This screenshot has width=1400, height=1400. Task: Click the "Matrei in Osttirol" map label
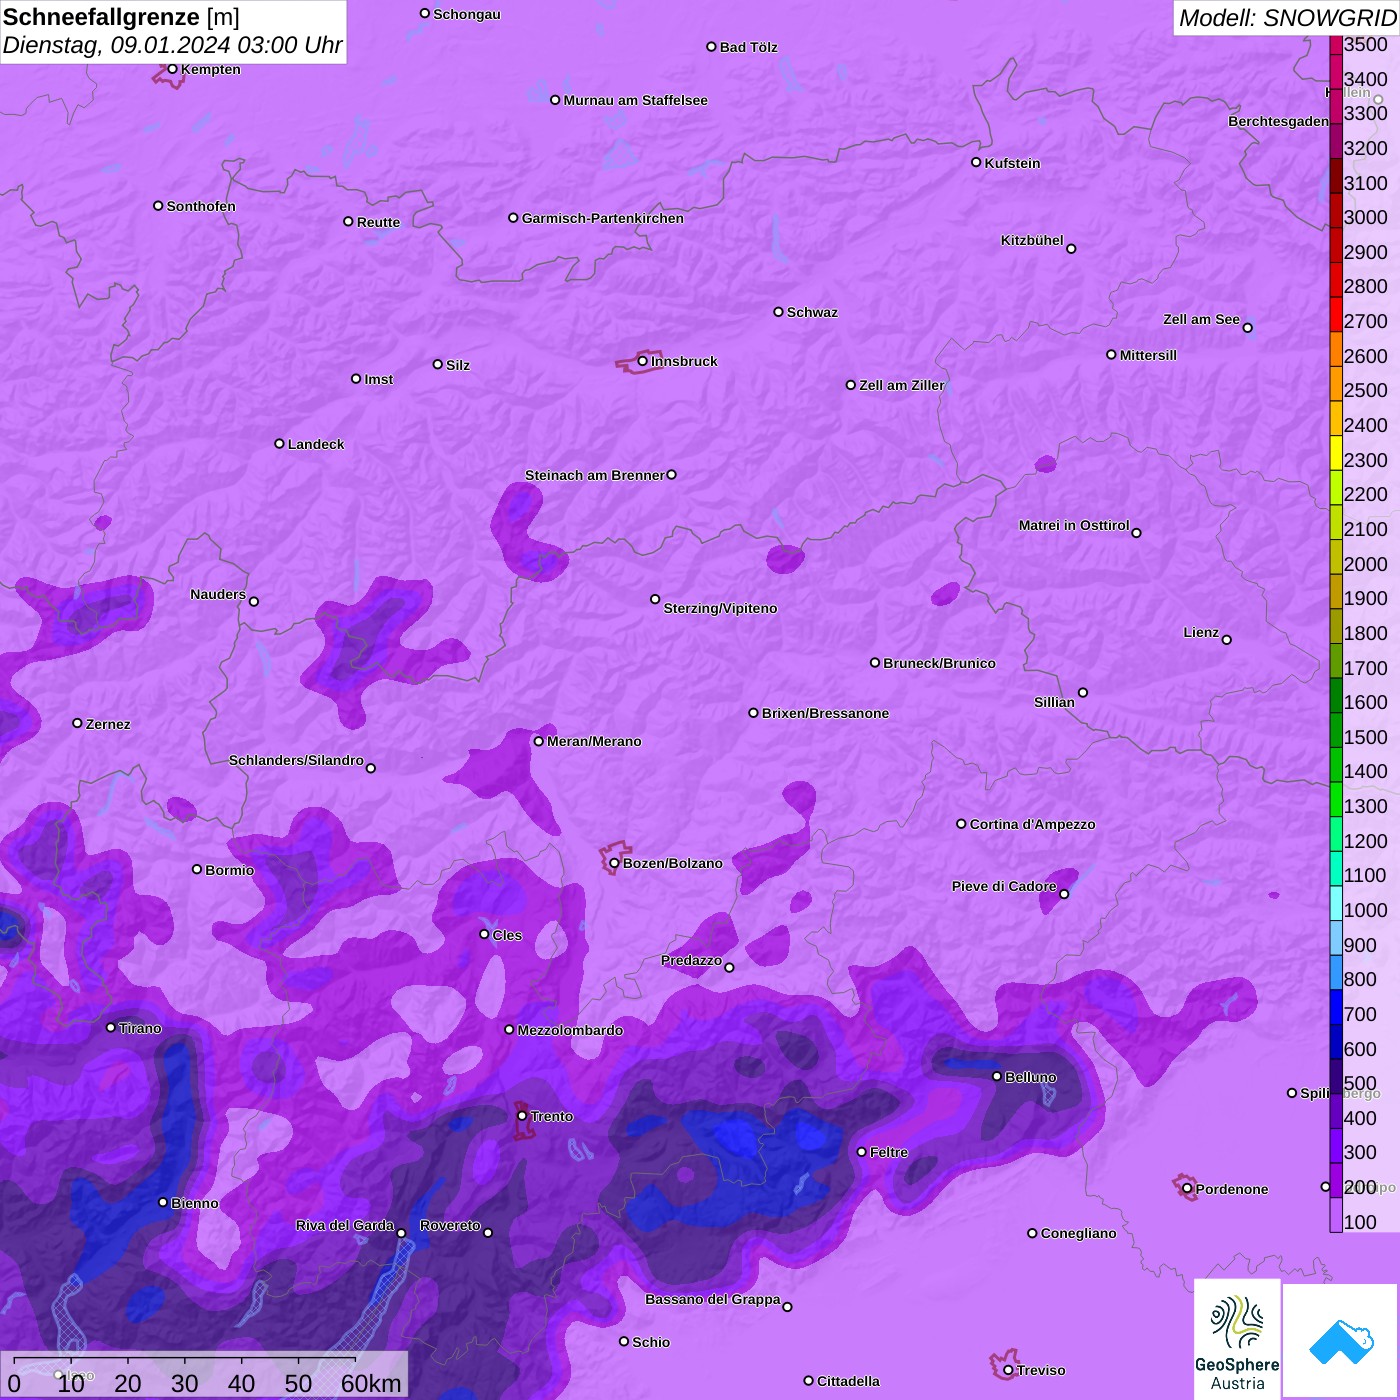1074,525
